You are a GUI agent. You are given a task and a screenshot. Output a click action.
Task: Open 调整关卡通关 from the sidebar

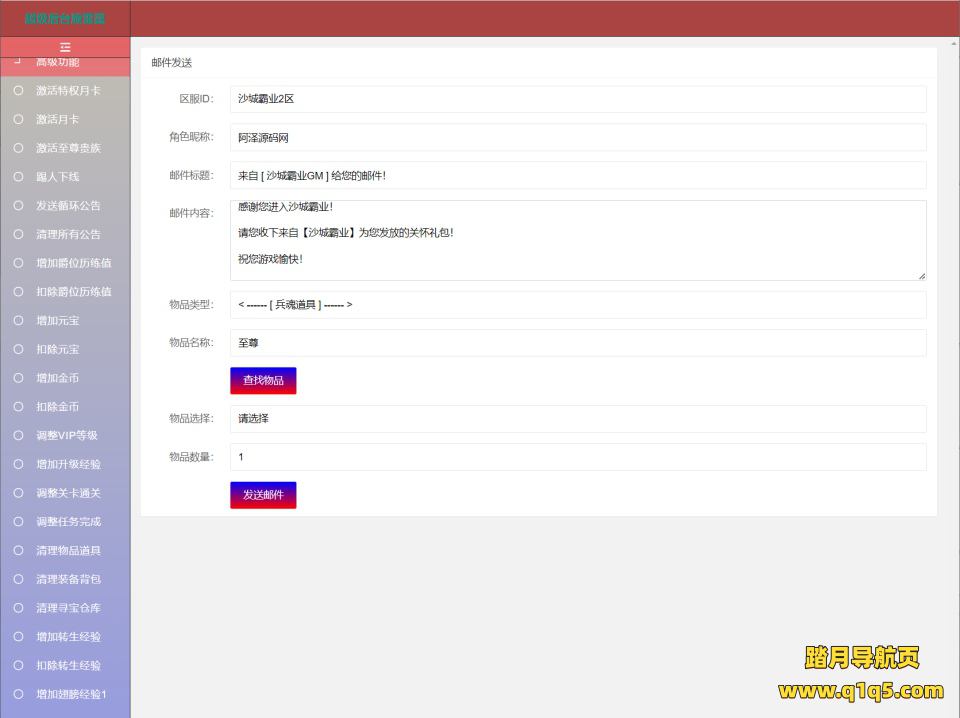[68, 493]
